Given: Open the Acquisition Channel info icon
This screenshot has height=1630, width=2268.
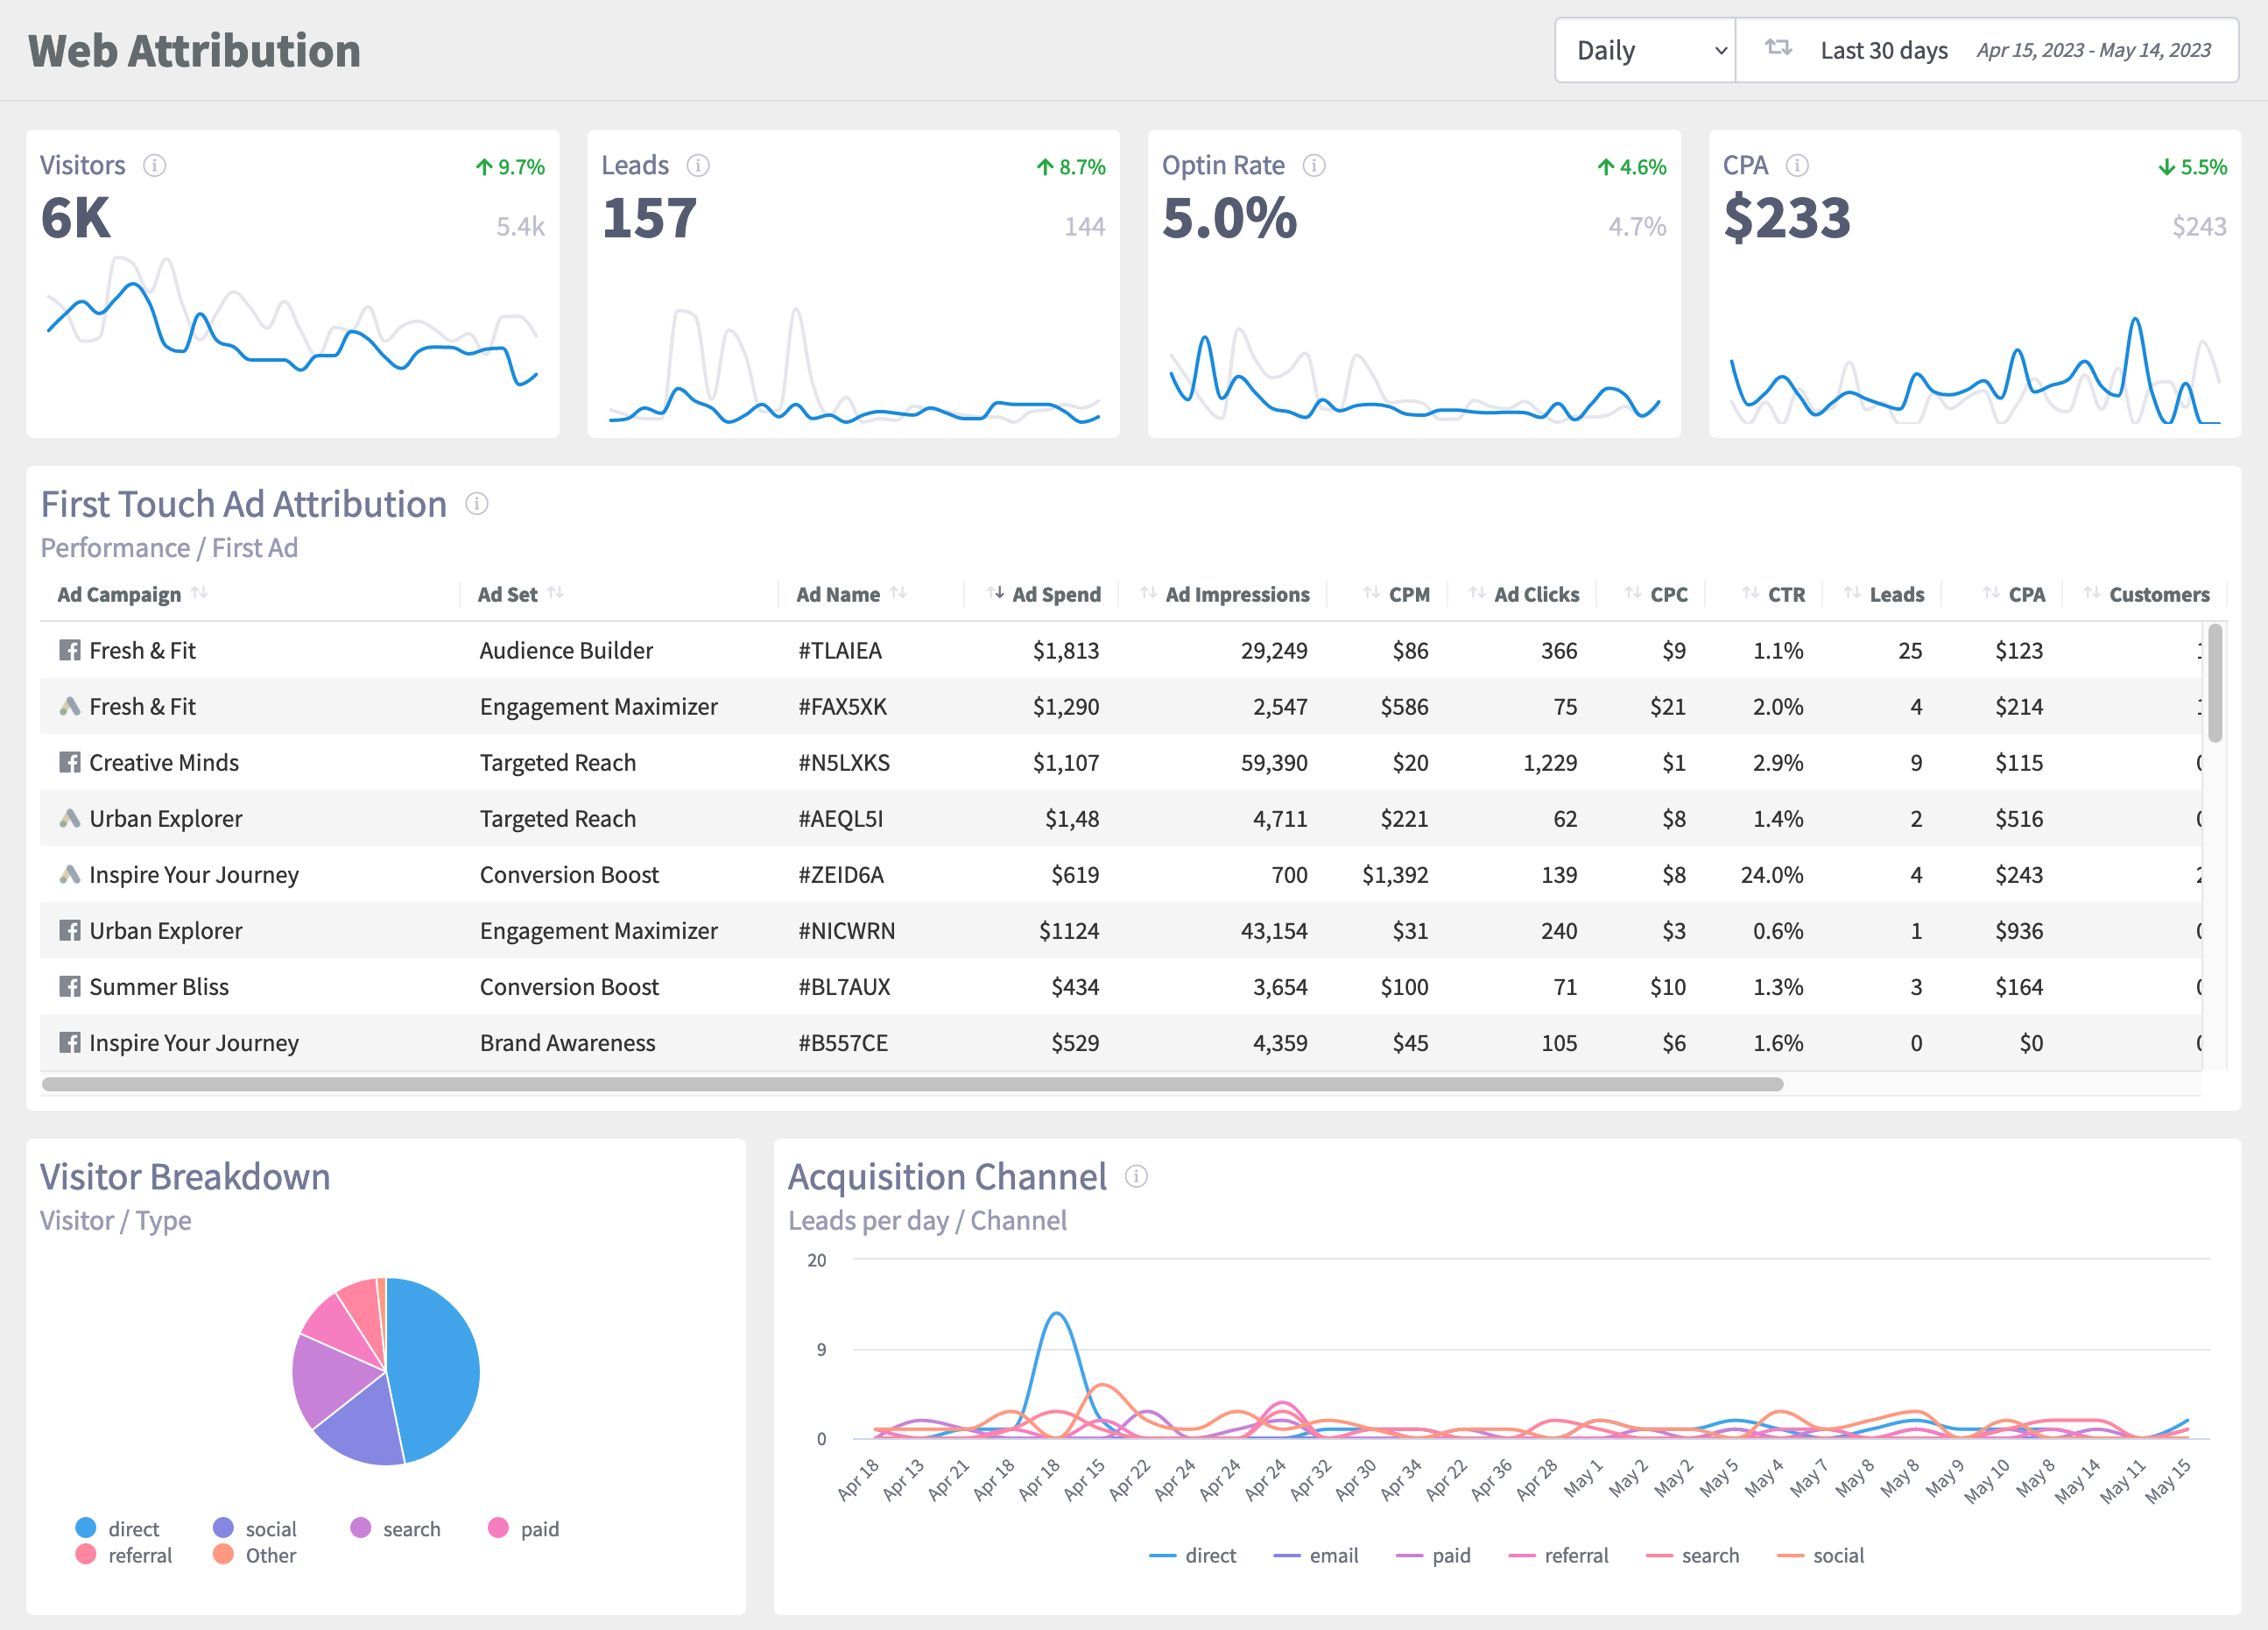Looking at the screenshot, I should [1136, 1176].
